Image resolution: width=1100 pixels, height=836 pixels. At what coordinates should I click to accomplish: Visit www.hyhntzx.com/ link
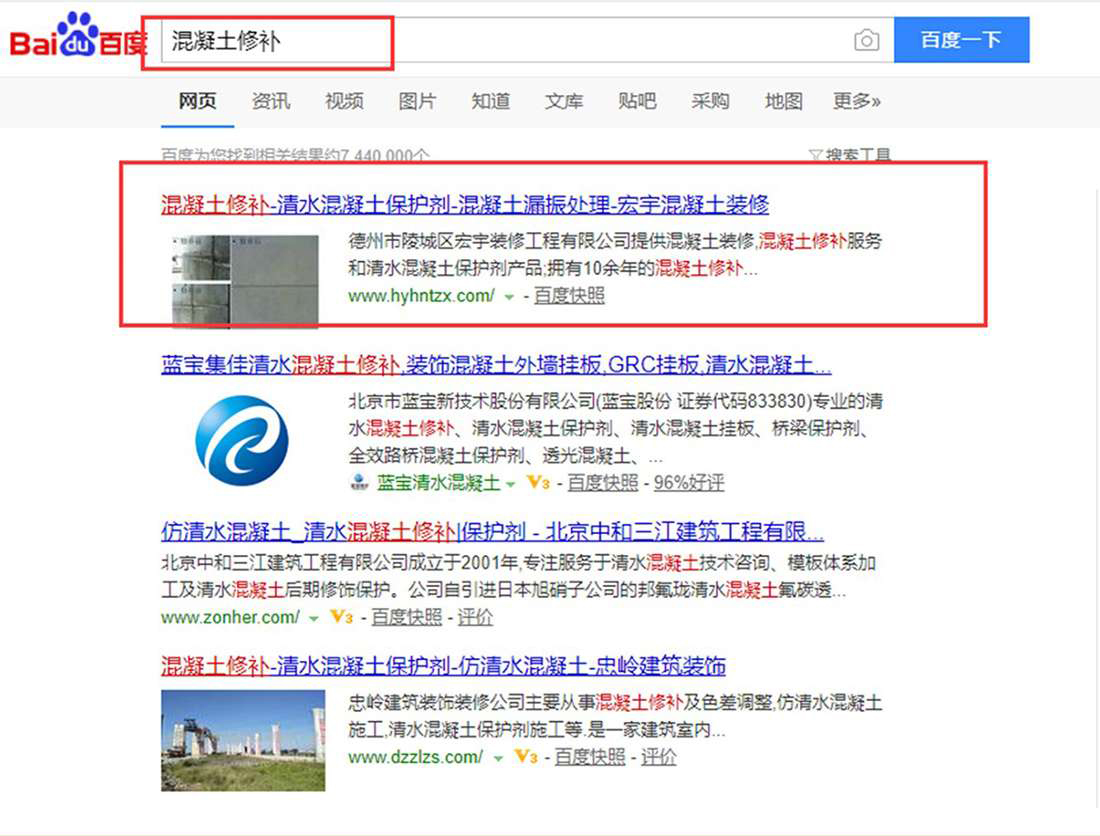coord(422,296)
